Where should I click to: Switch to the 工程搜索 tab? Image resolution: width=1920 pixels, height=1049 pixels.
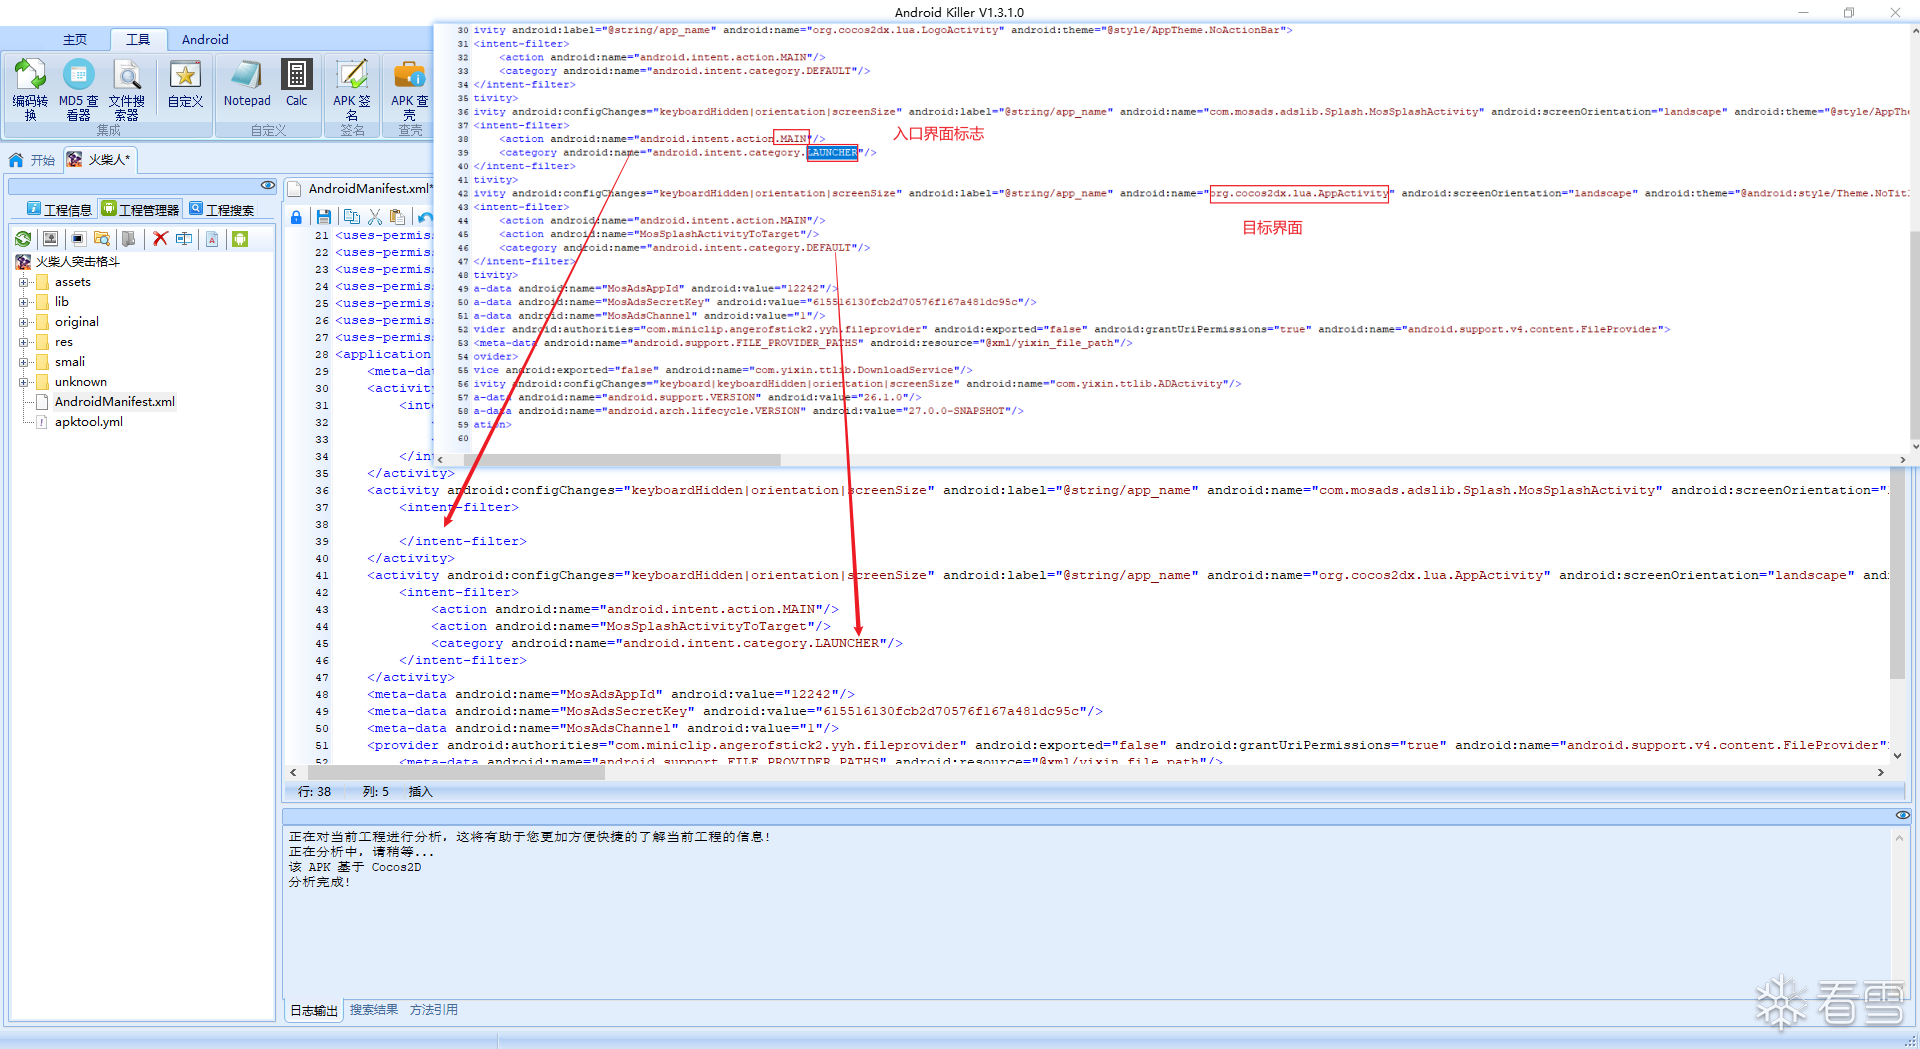tap(222, 210)
